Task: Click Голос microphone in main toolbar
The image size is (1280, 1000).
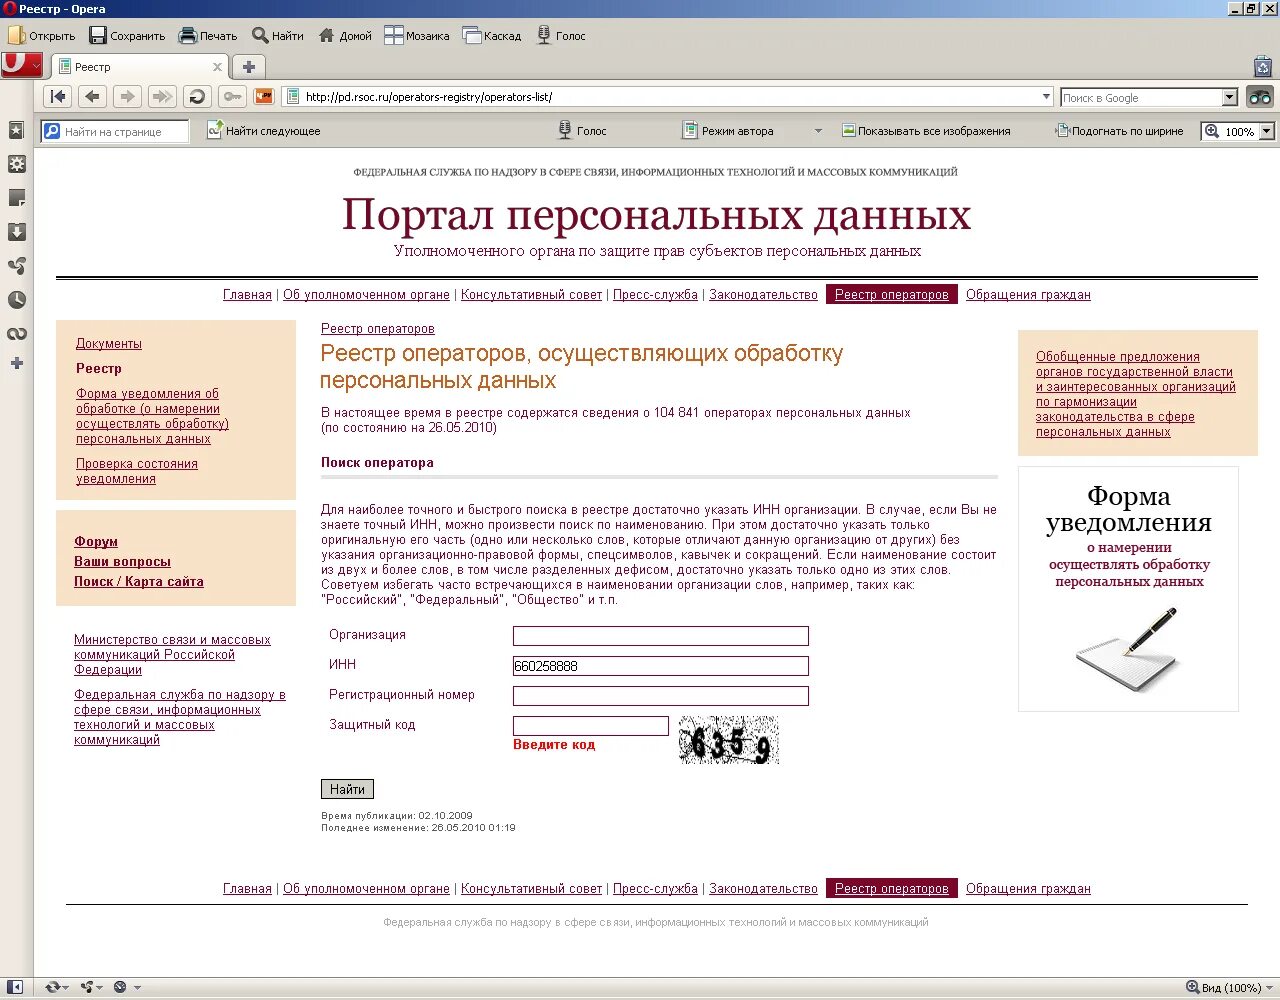Action: point(562,36)
